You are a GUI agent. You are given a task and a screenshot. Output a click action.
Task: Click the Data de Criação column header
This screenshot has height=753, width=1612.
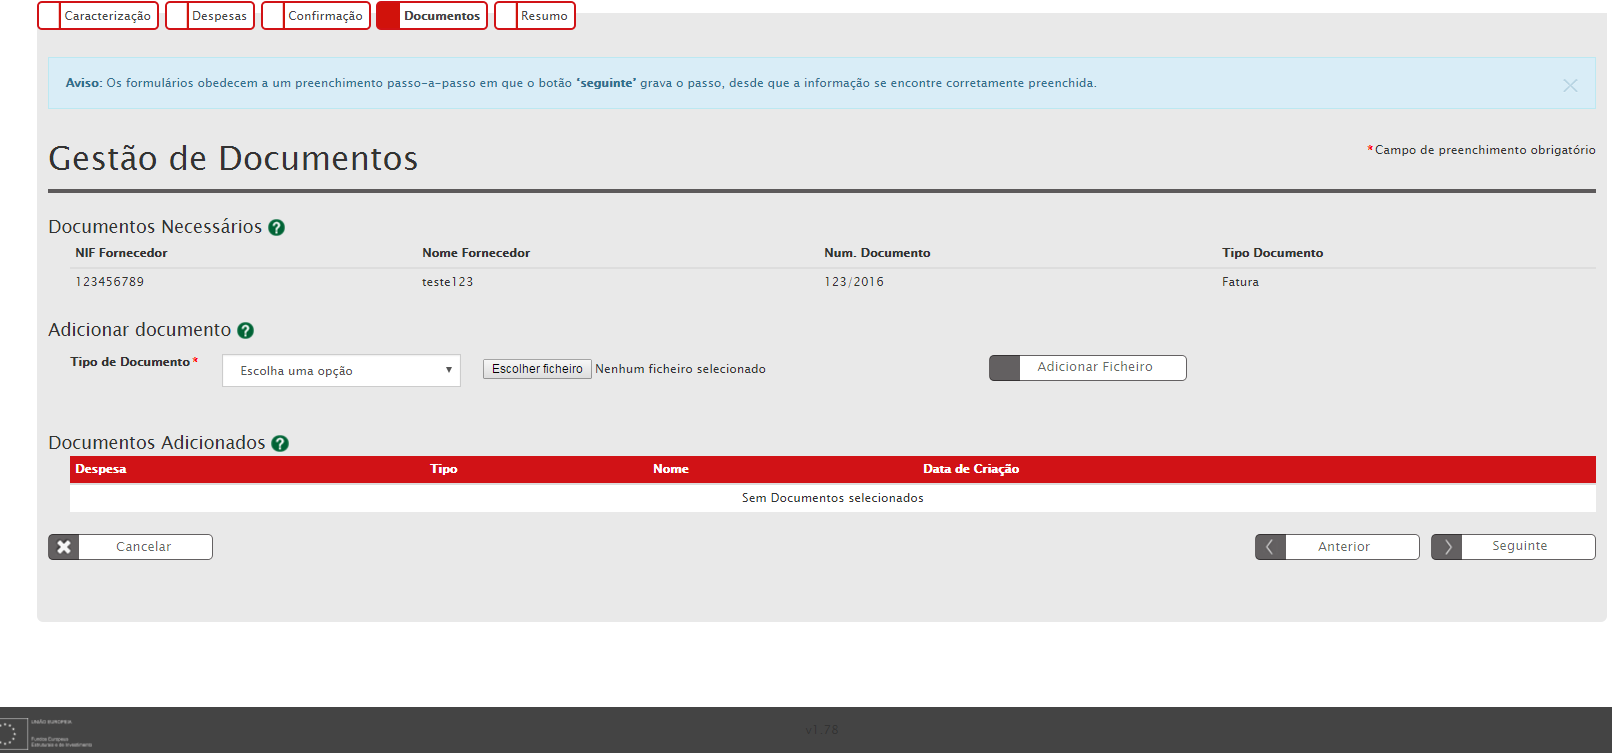[971, 469]
